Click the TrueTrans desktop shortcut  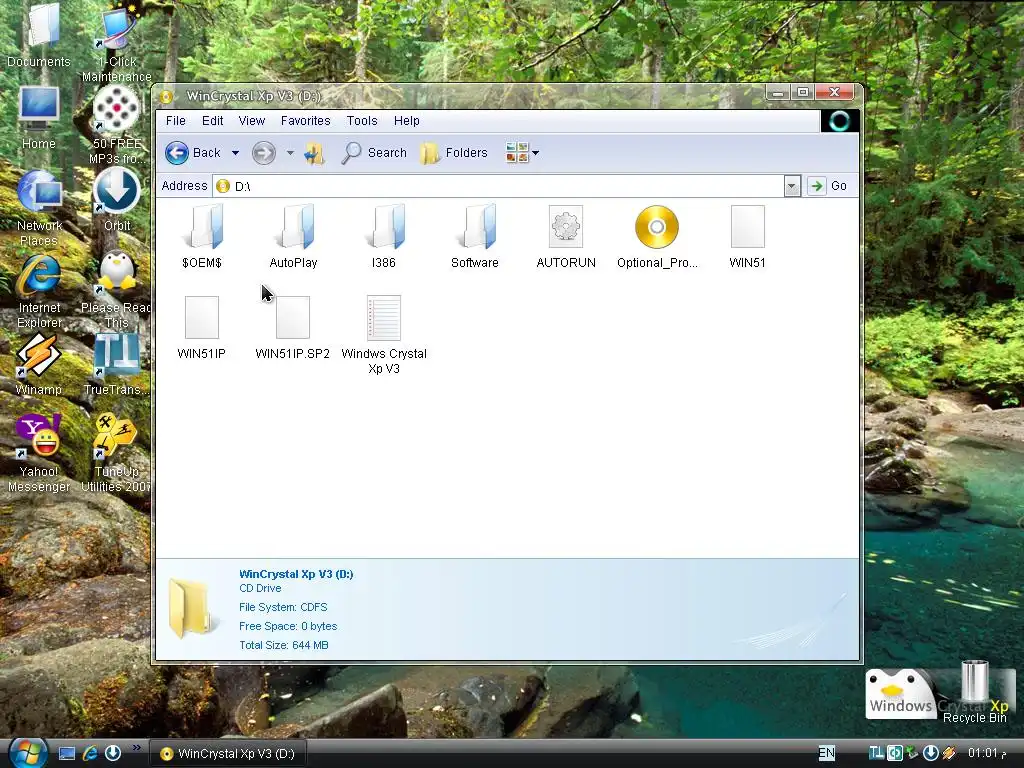click(x=117, y=364)
